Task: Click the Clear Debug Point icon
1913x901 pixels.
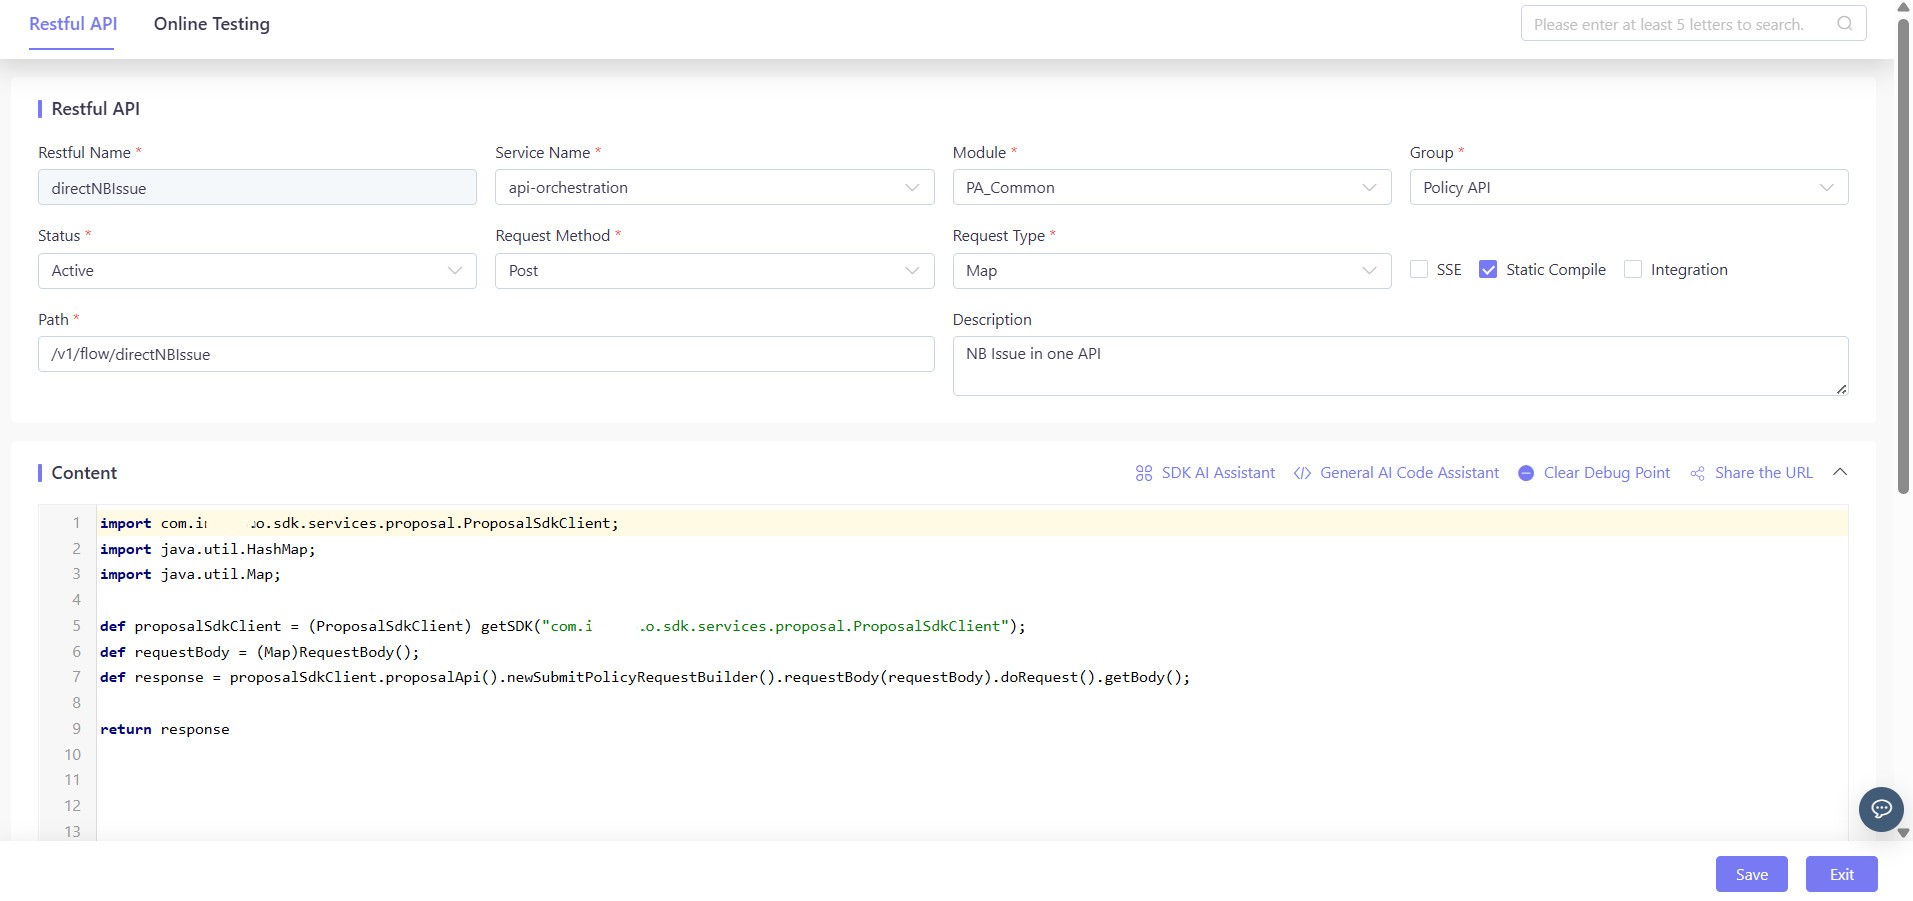Action: point(1526,473)
